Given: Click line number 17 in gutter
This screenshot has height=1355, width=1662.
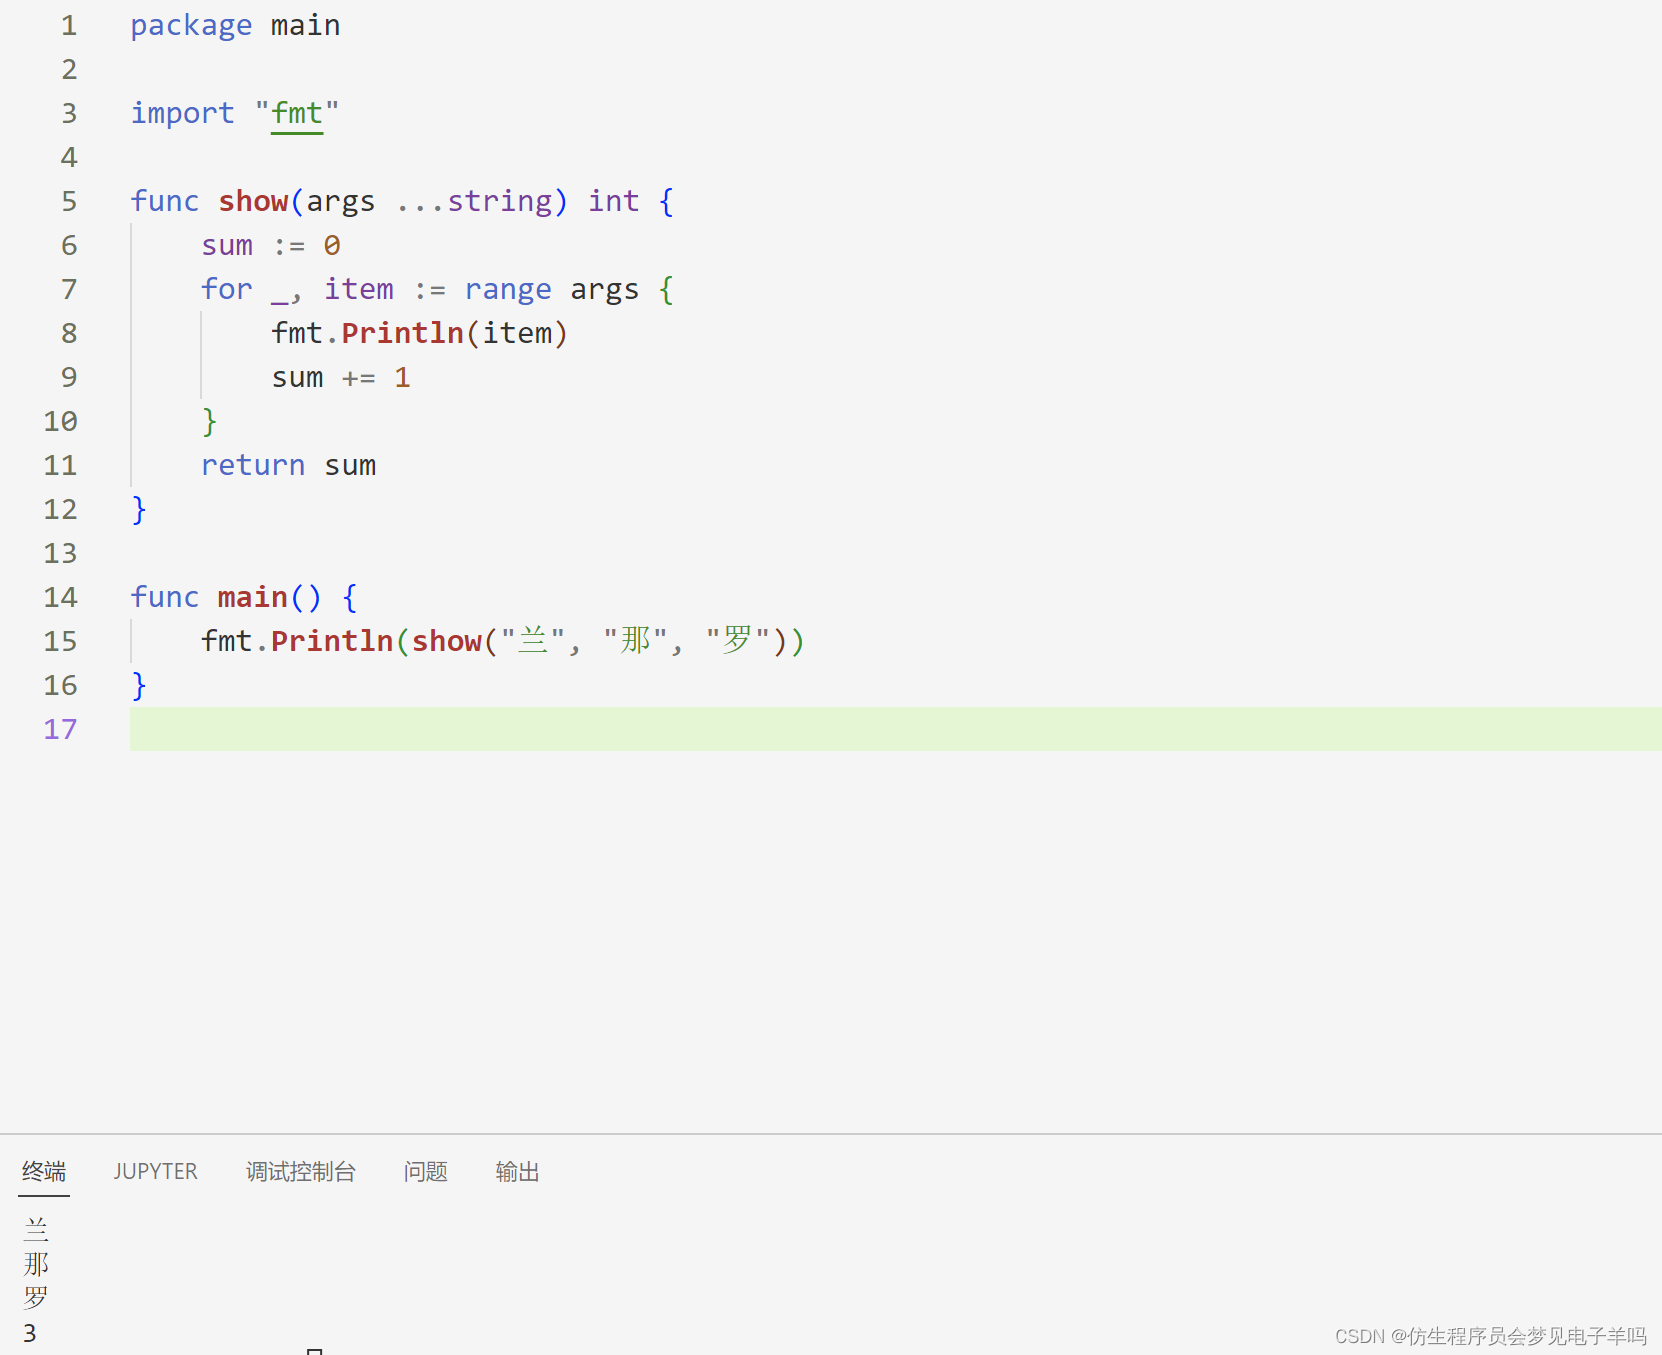Looking at the screenshot, I should click(x=60, y=729).
